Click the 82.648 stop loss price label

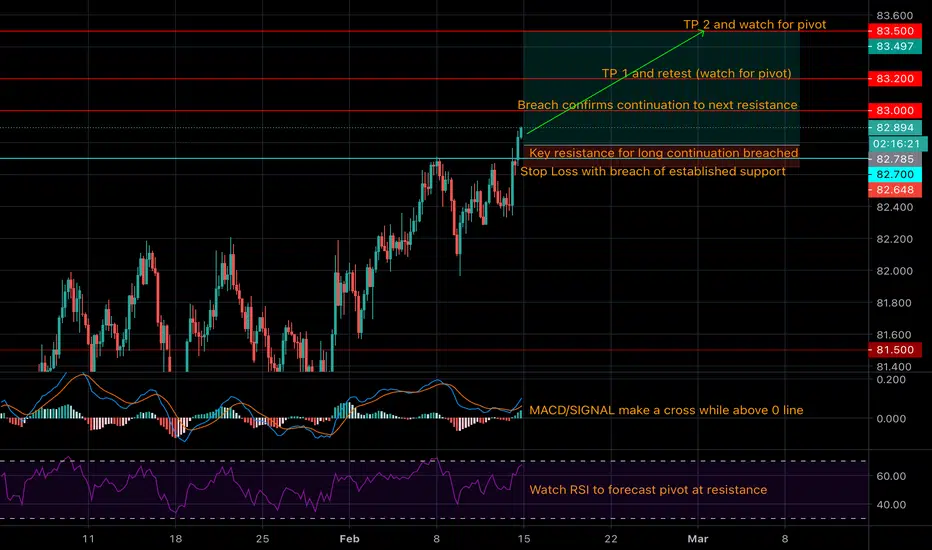click(895, 190)
